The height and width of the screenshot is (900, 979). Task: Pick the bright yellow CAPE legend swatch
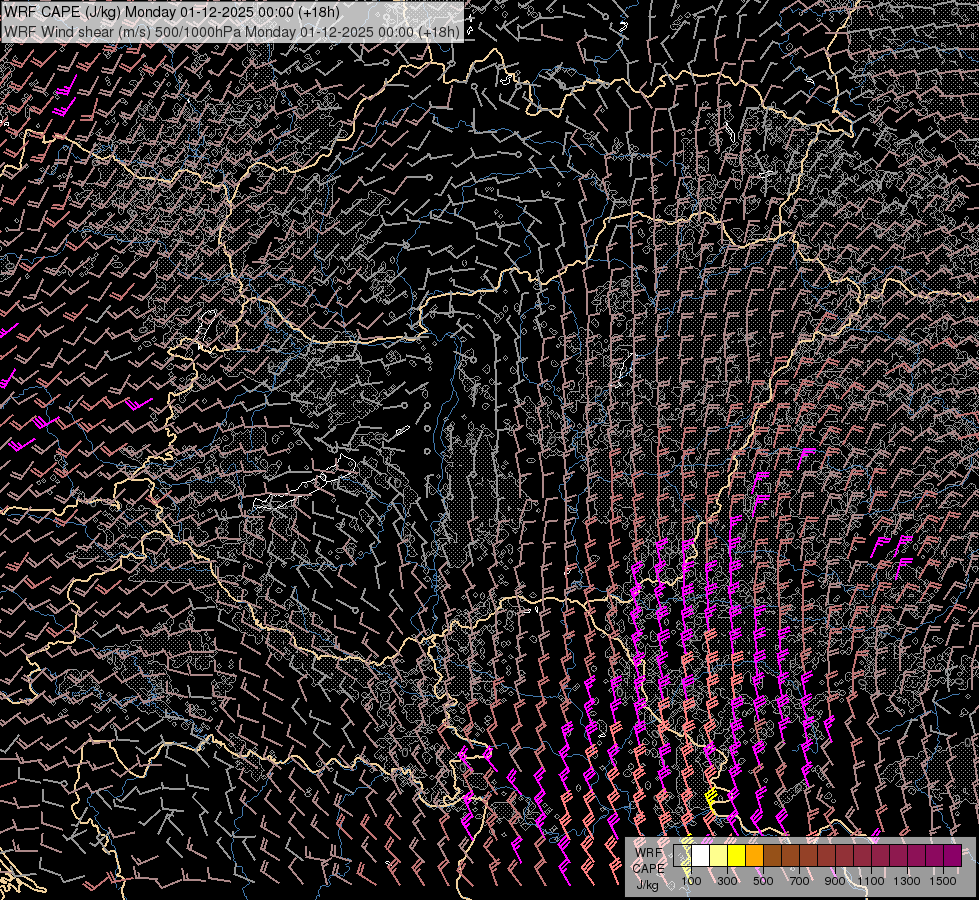(x=736, y=856)
